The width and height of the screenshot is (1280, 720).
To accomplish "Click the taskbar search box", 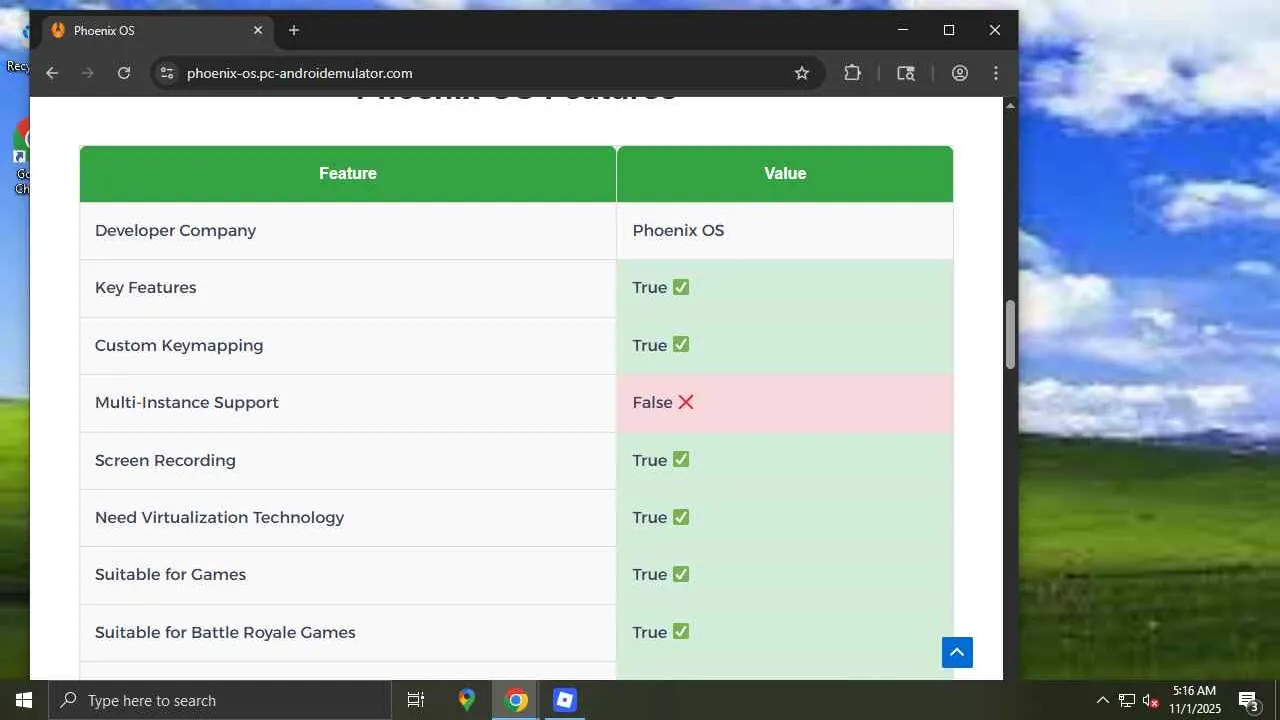I will [220, 700].
